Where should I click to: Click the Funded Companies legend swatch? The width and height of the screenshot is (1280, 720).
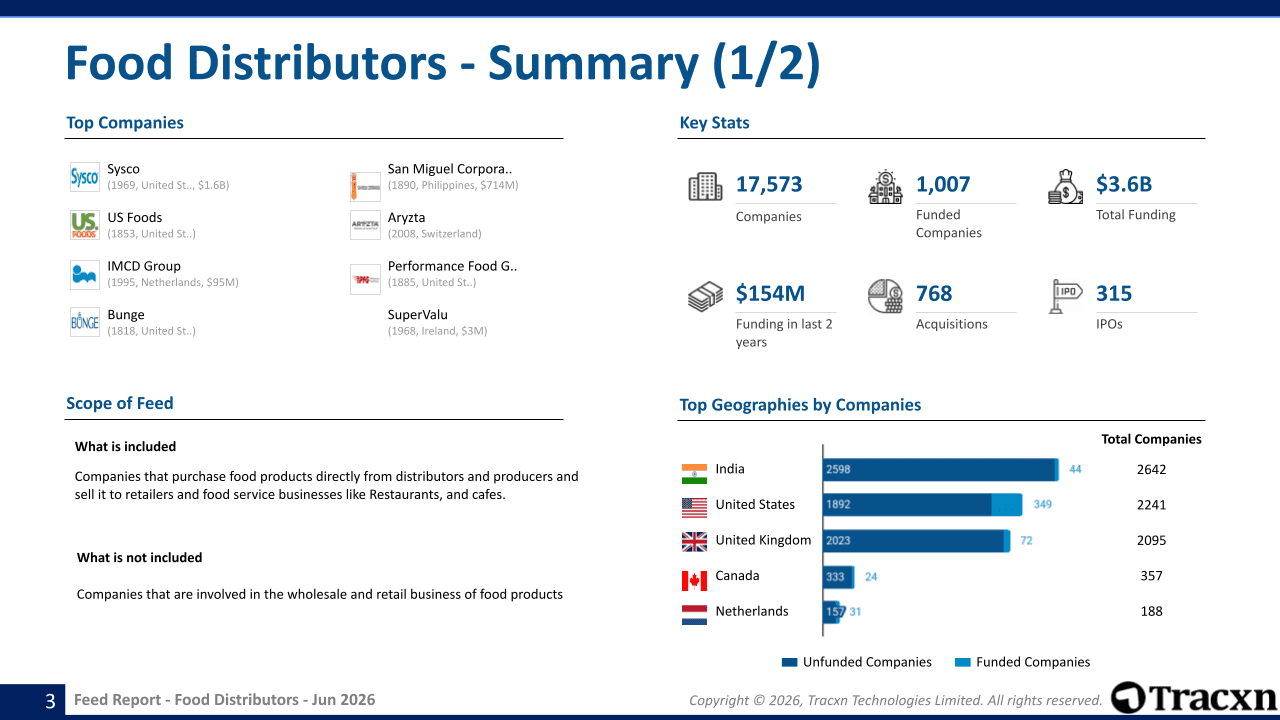coord(963,662)
